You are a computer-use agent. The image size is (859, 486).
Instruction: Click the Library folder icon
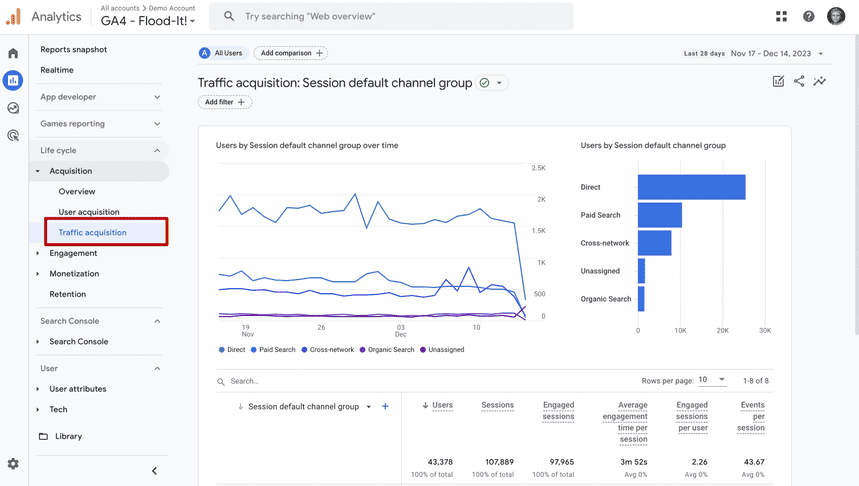[43, 436]
